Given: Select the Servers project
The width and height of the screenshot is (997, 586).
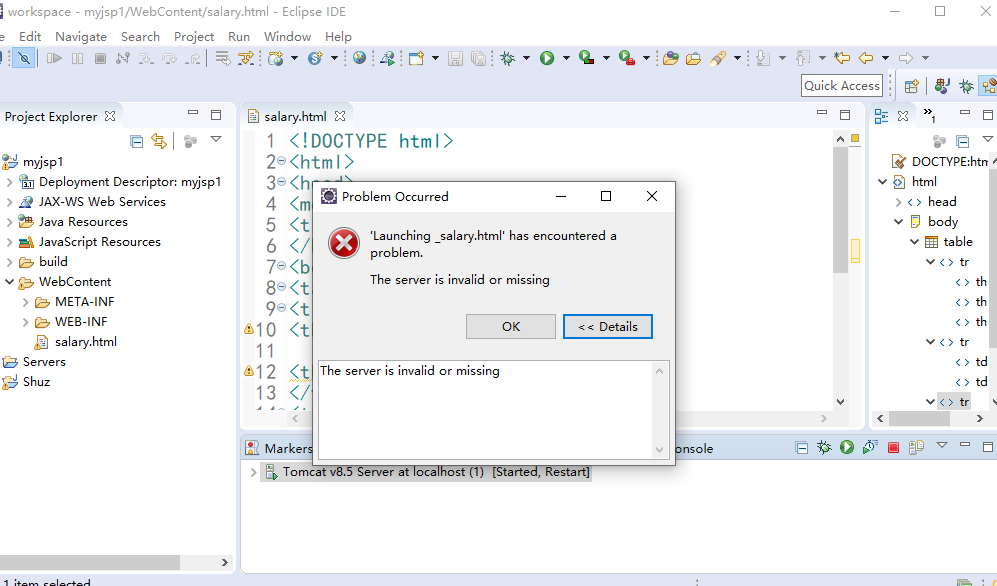Looking at the screenshot, I should (x=44, y=362).
